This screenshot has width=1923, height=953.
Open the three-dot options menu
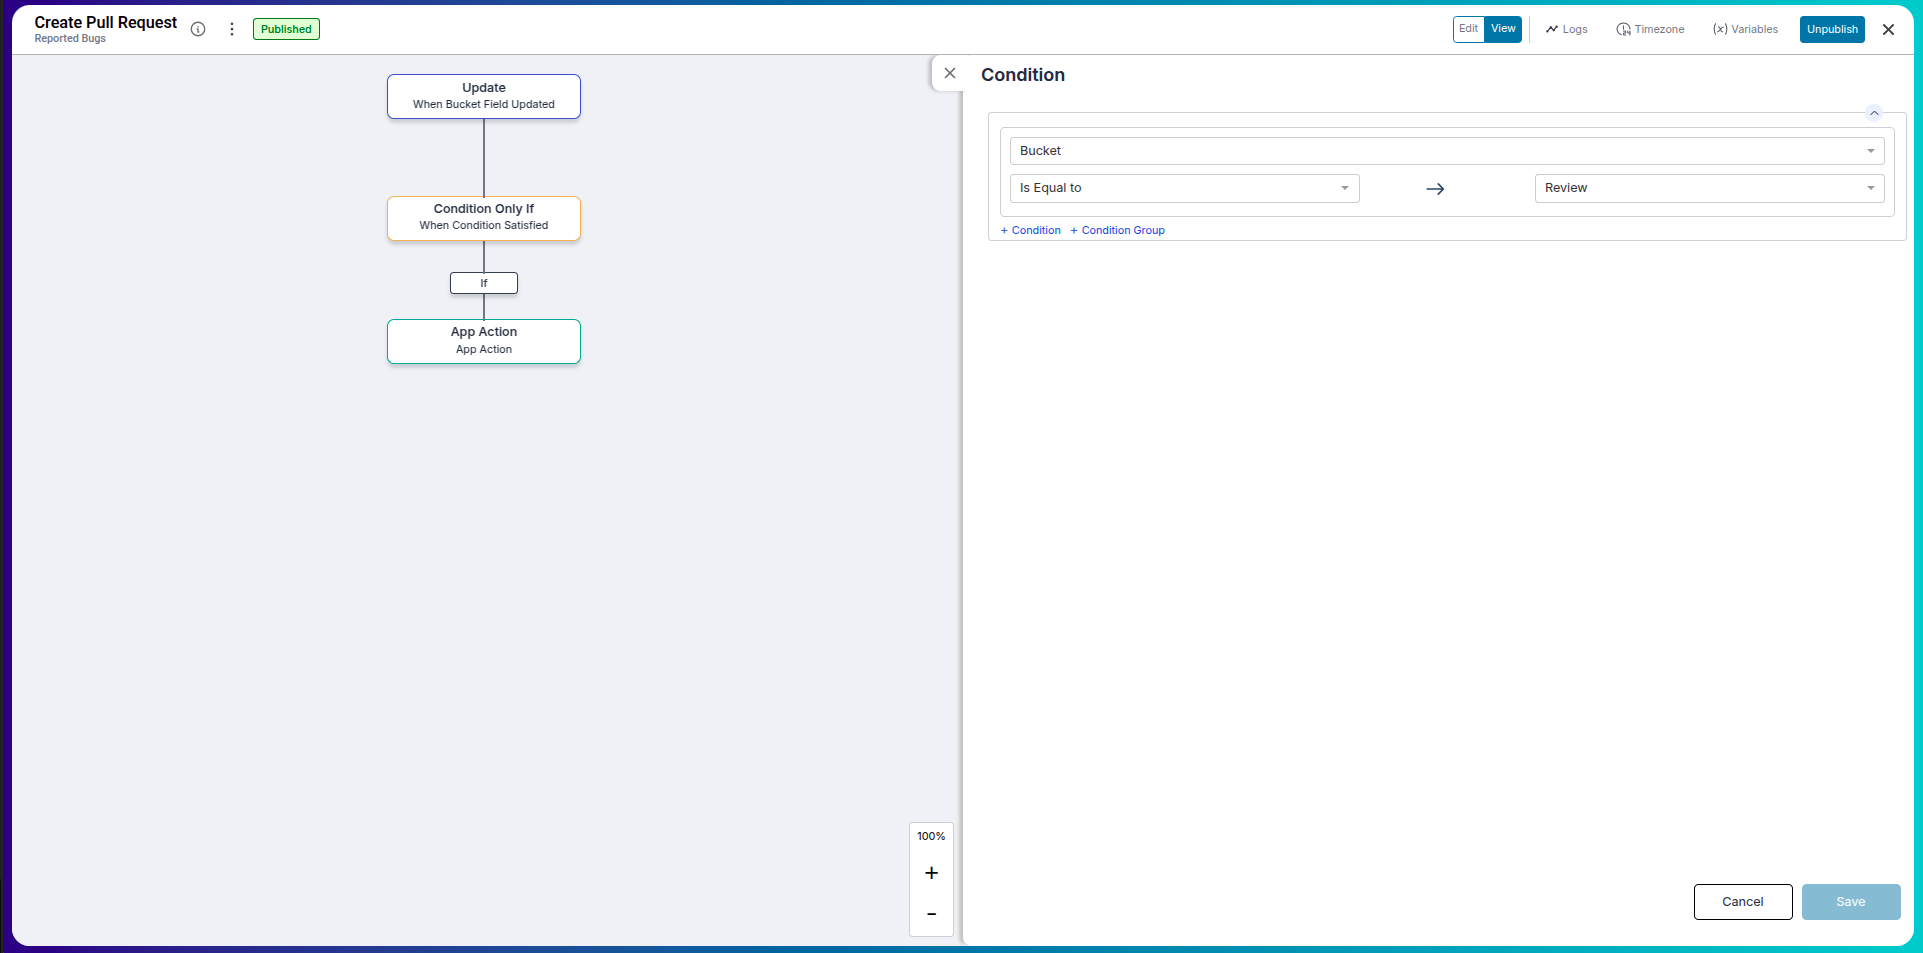[x=232, y=29]
